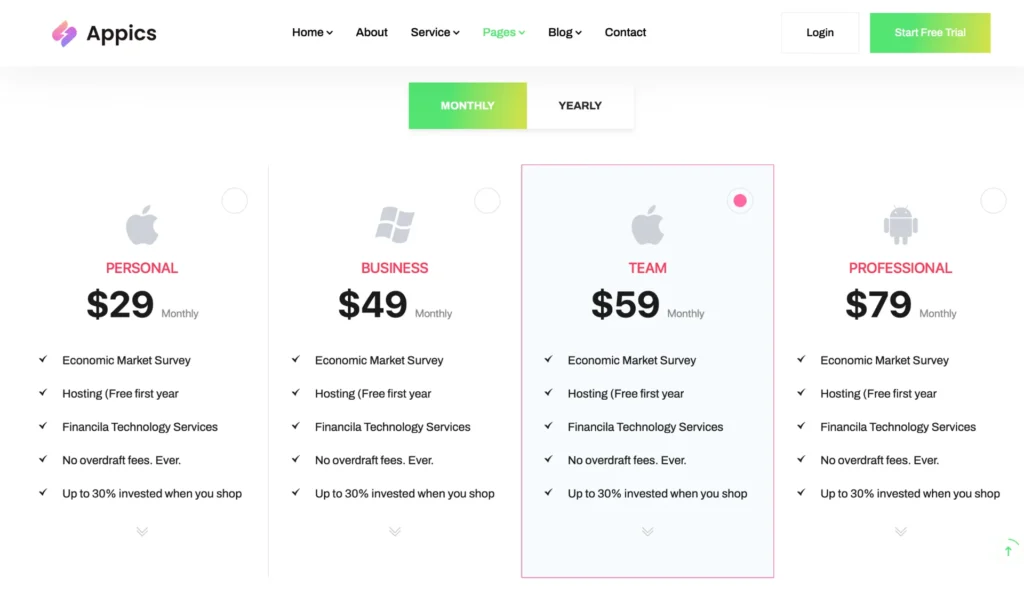This screenshot has width=1024, height=593.
Task: Click the Windows icon in Business plan
Action: coord(395,225)
